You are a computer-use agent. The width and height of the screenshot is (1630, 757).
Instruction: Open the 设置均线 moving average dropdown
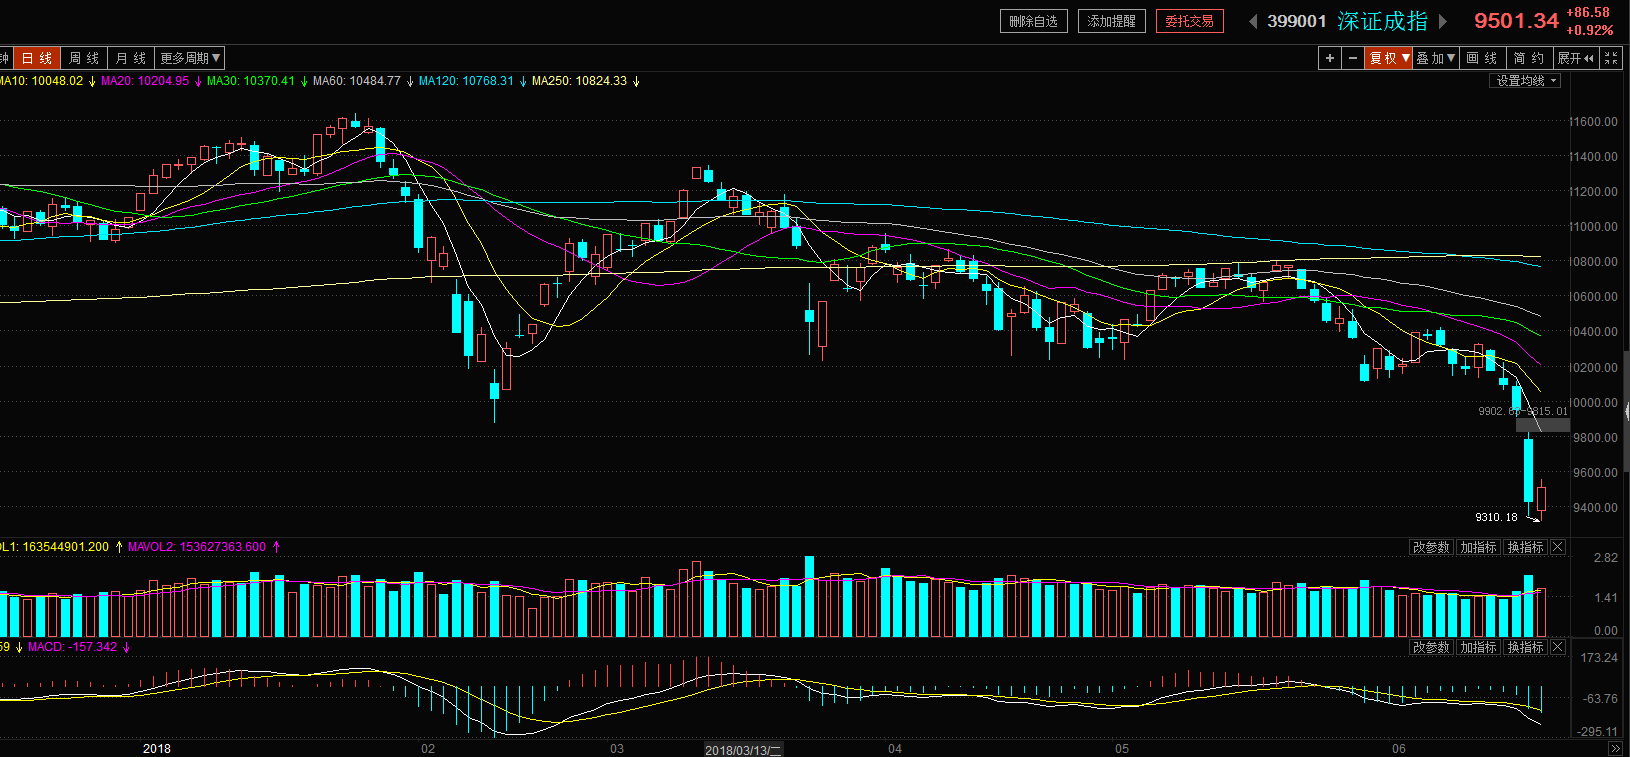[1525, 81]
